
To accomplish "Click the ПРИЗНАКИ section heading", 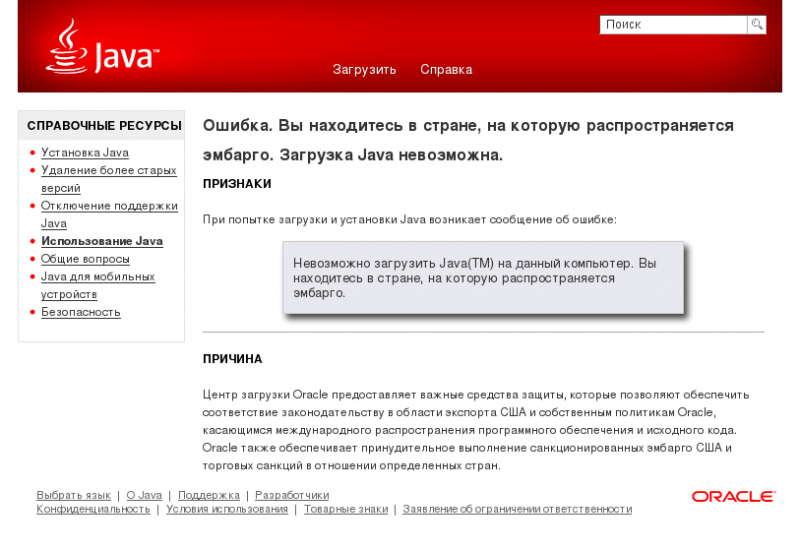I will (x=237, y=184).
